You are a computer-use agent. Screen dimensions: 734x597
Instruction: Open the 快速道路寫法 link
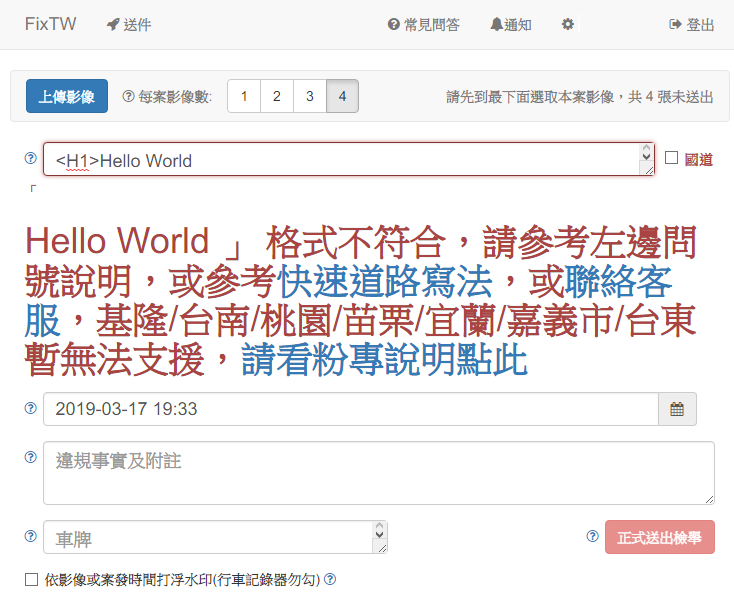[x=384, y=281]
